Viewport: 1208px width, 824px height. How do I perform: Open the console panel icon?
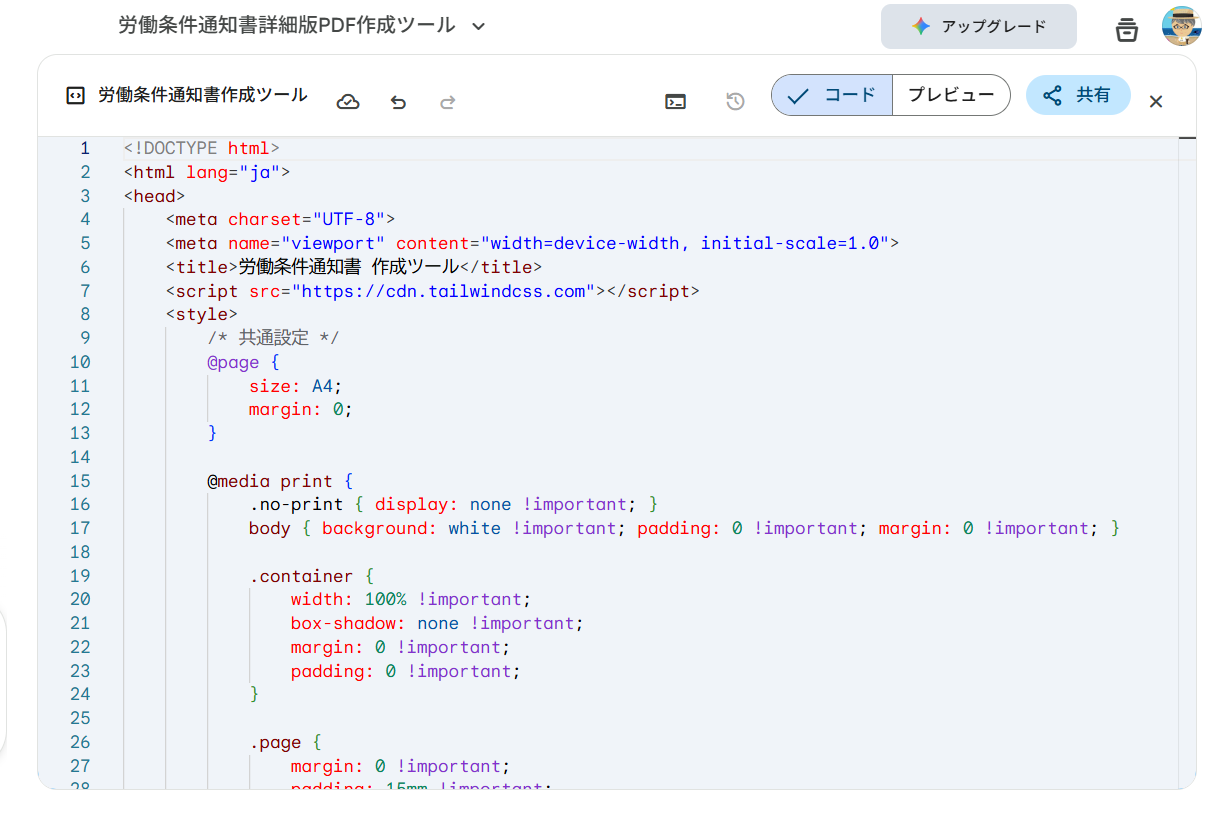click(676, 101)
